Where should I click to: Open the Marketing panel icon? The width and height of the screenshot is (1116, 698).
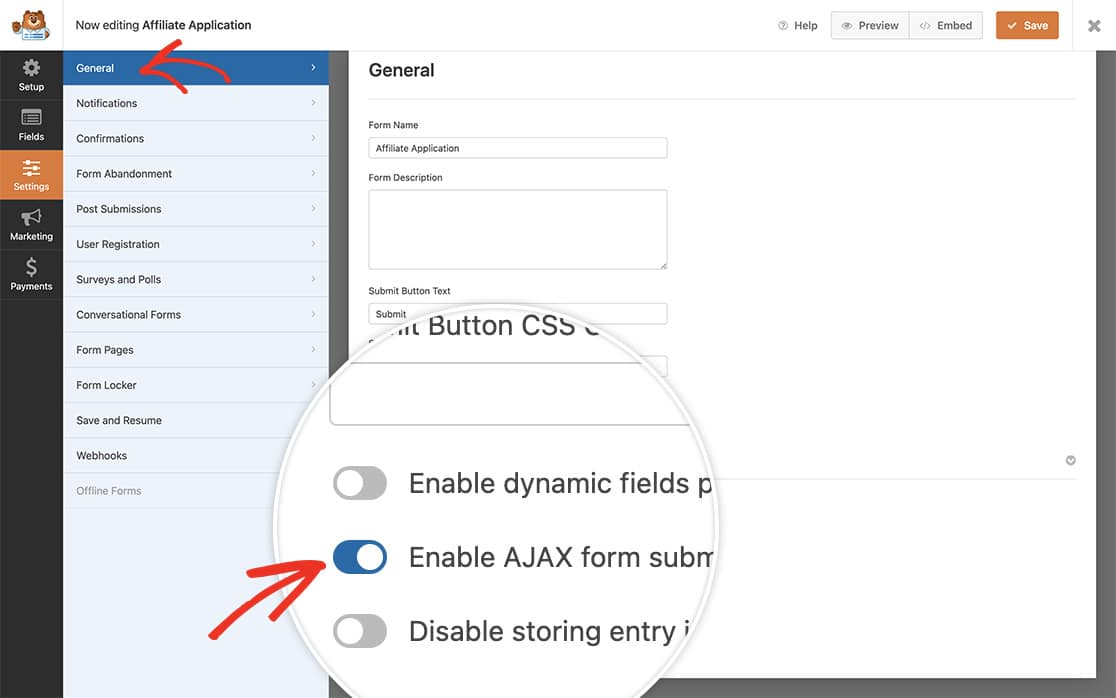(x=31, y=223)
